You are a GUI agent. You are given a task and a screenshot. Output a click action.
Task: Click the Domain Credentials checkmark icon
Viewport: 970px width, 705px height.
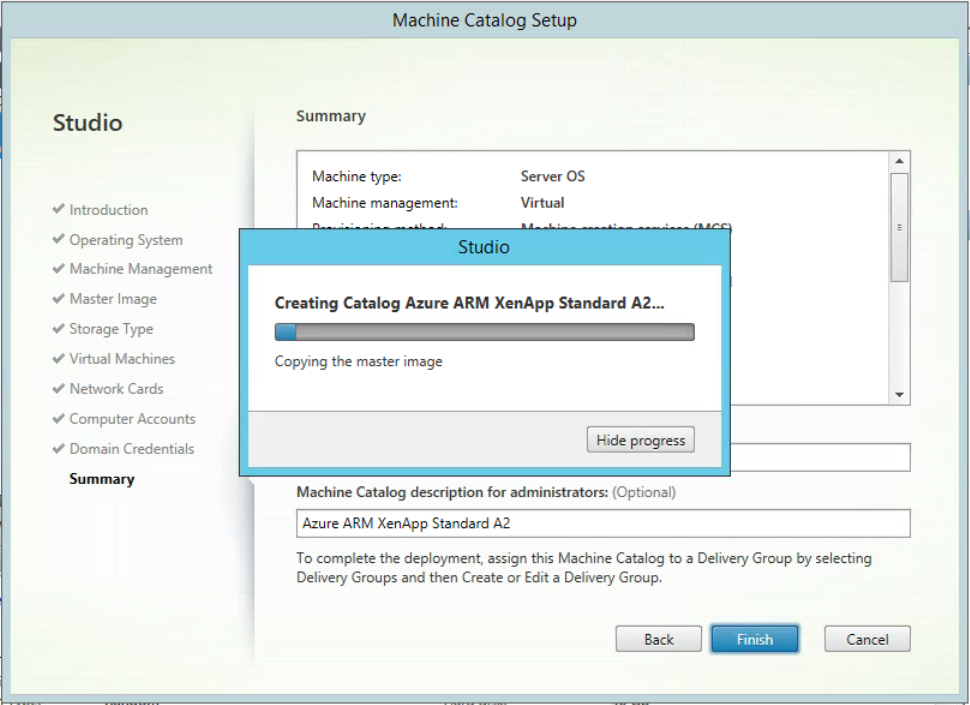pyautogui.click(x=59, y=448)
